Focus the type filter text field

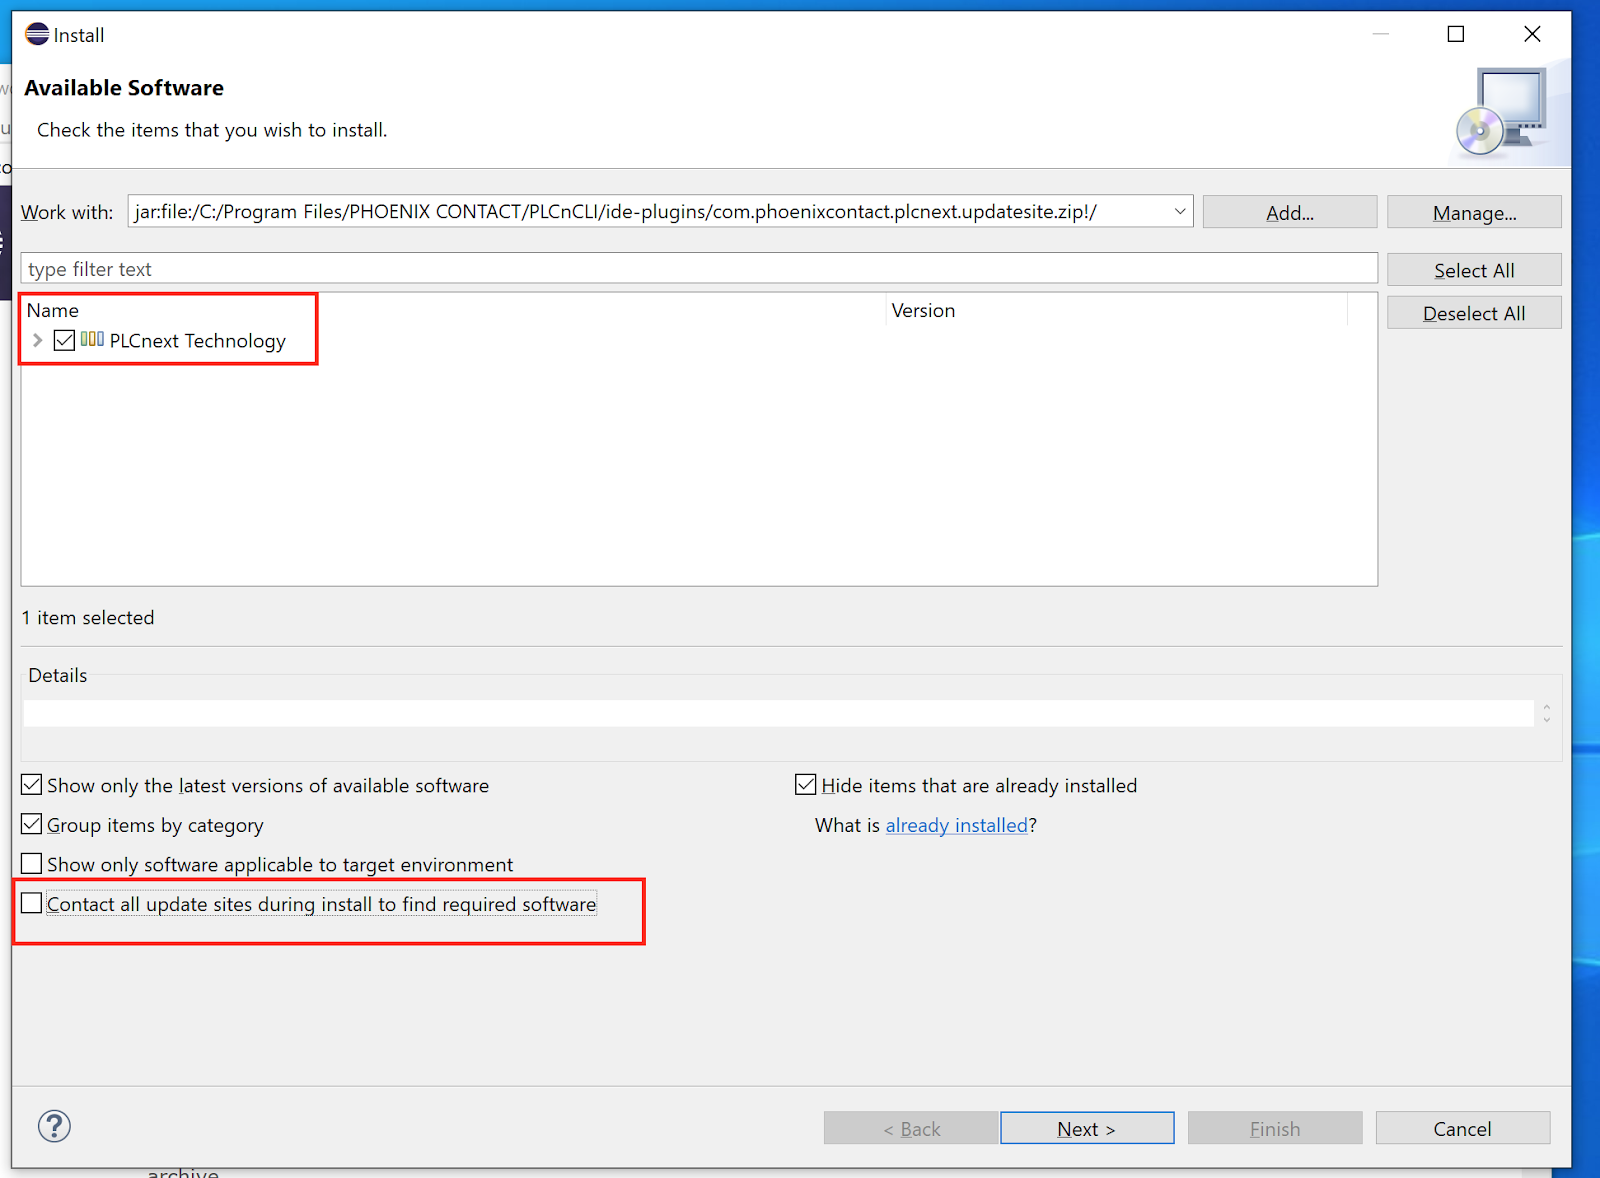[x=699, y=269]
